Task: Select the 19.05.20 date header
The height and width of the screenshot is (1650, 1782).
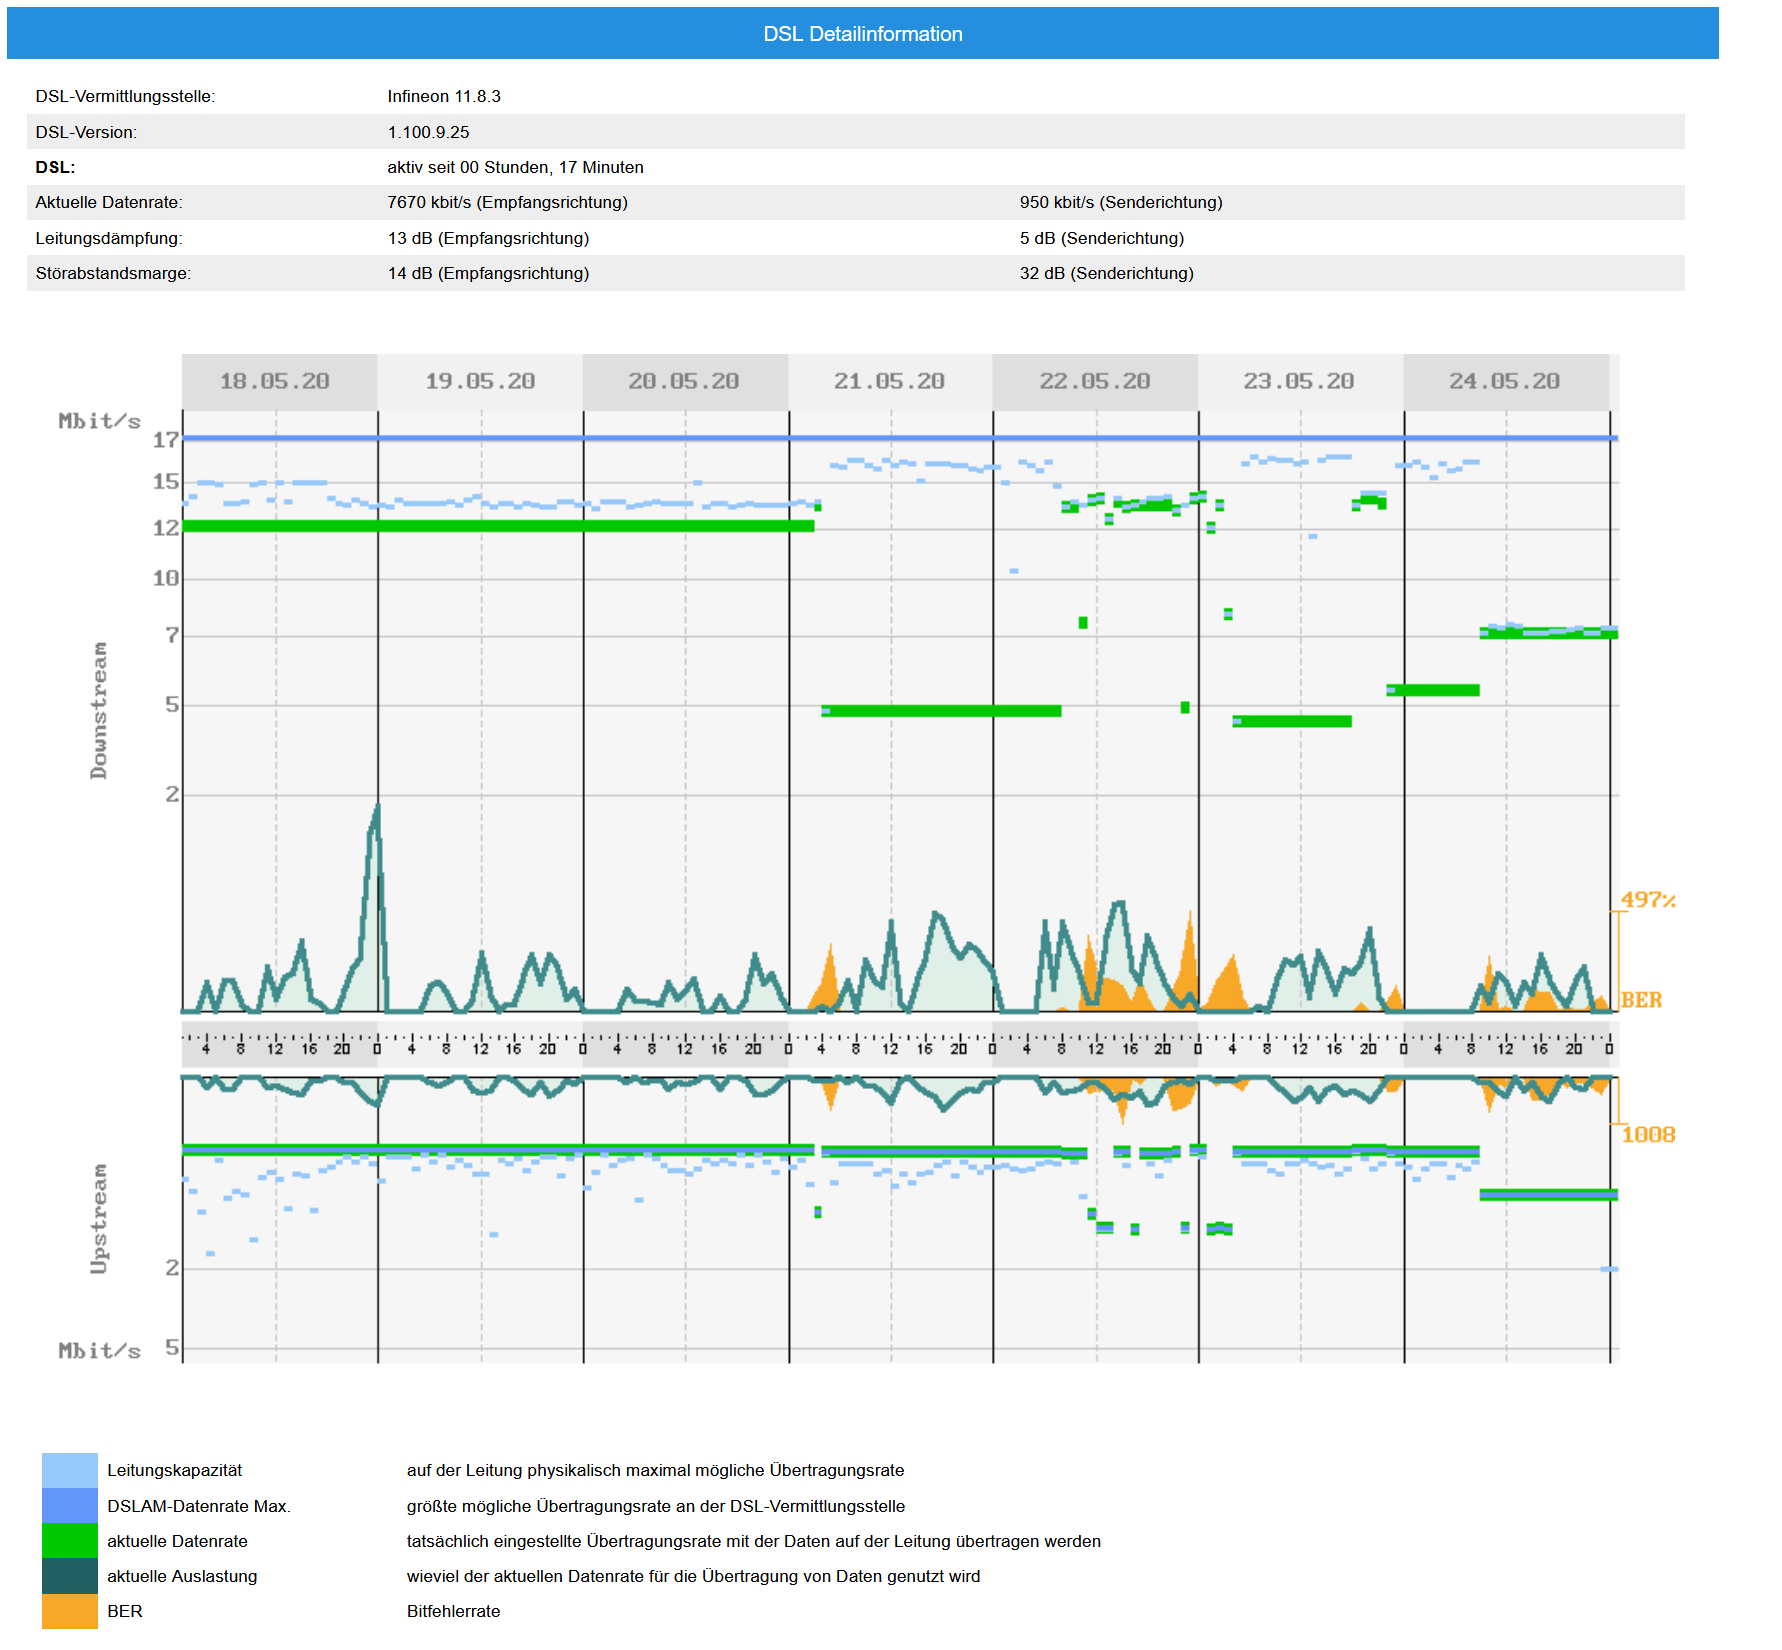Action: pos(480,381)
